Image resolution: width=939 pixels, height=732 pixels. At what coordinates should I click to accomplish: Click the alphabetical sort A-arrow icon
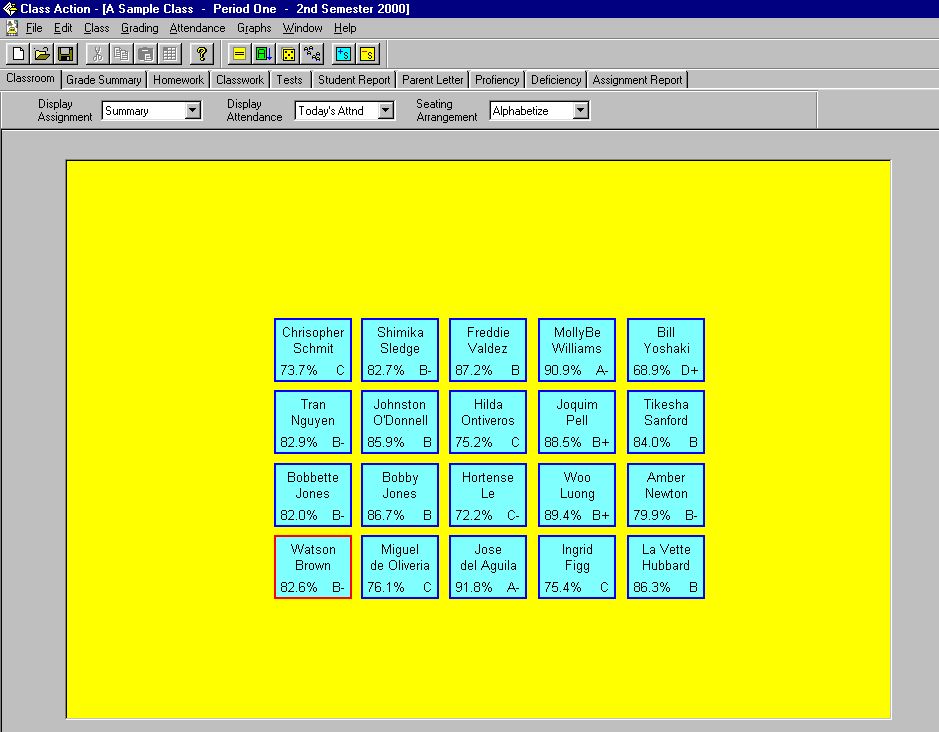pos(263,54)
